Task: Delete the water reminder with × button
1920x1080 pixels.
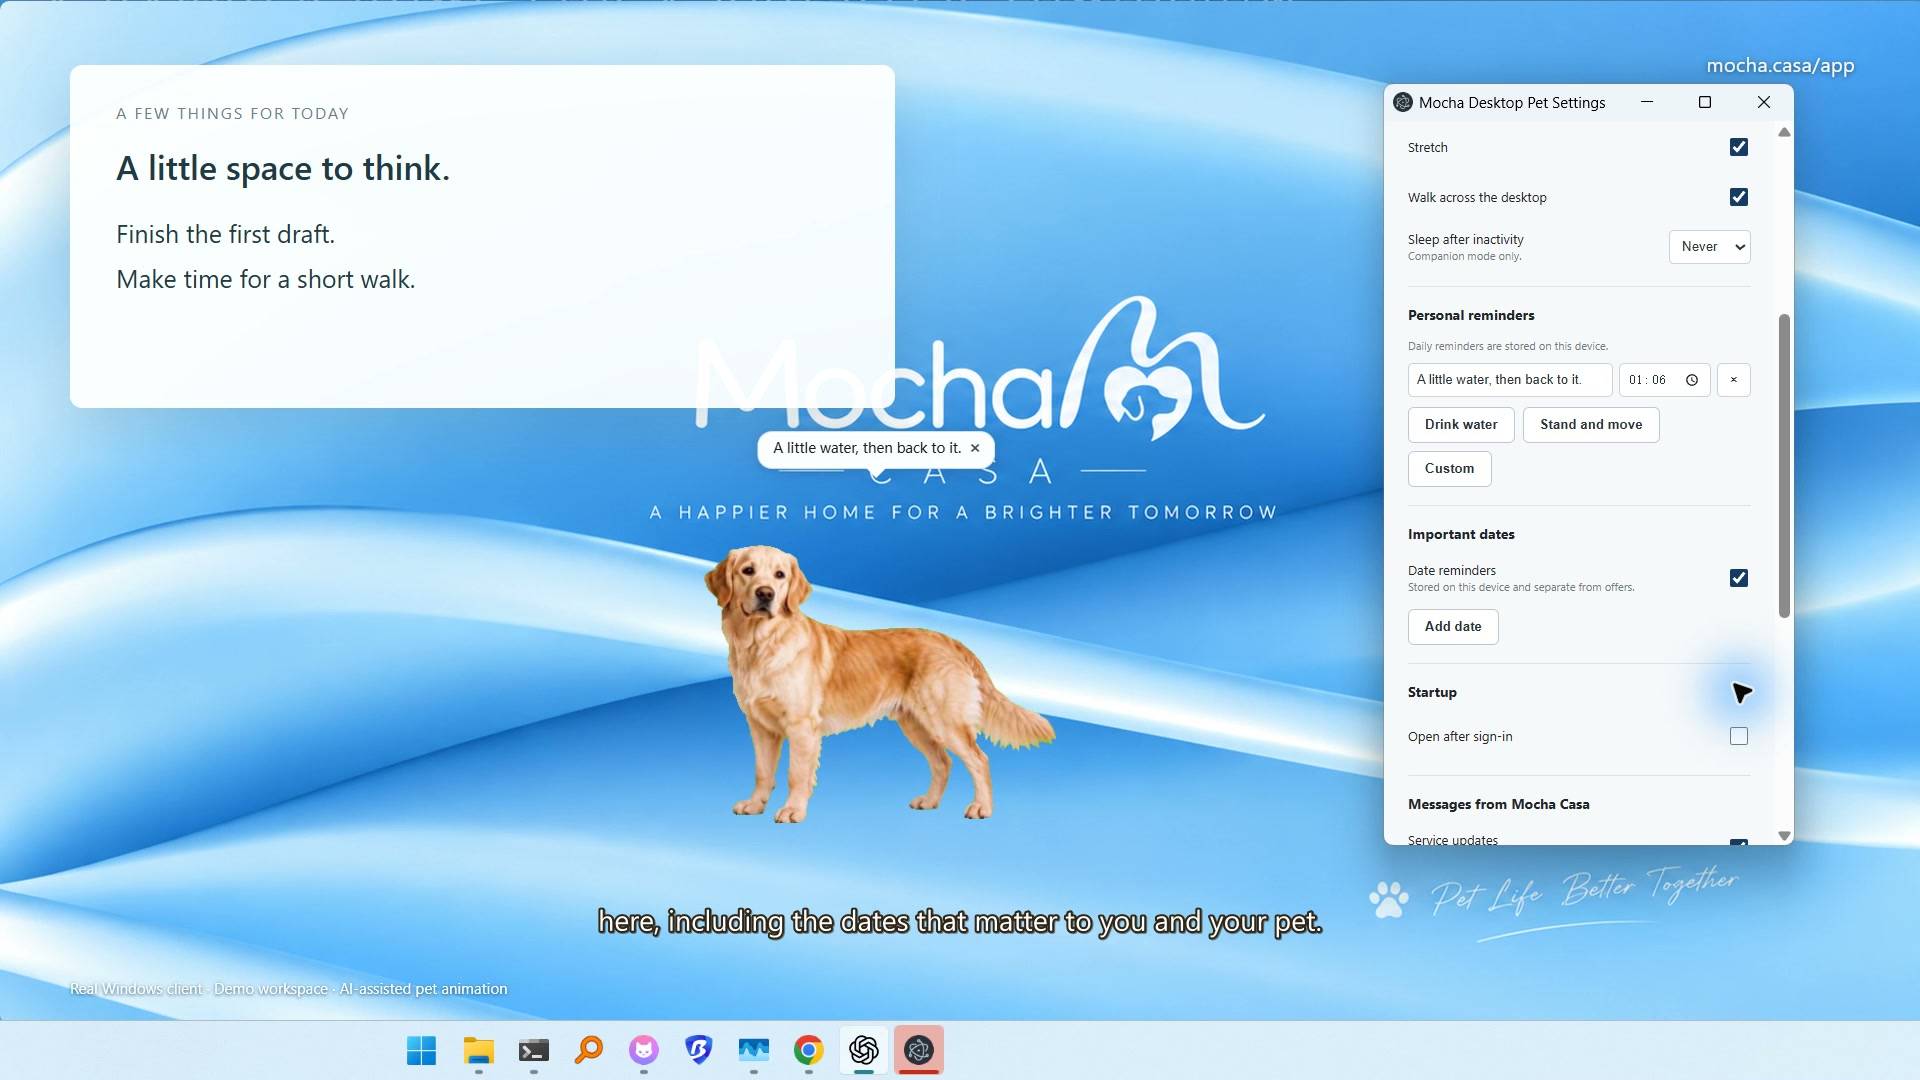Action: coord(1734,380)
